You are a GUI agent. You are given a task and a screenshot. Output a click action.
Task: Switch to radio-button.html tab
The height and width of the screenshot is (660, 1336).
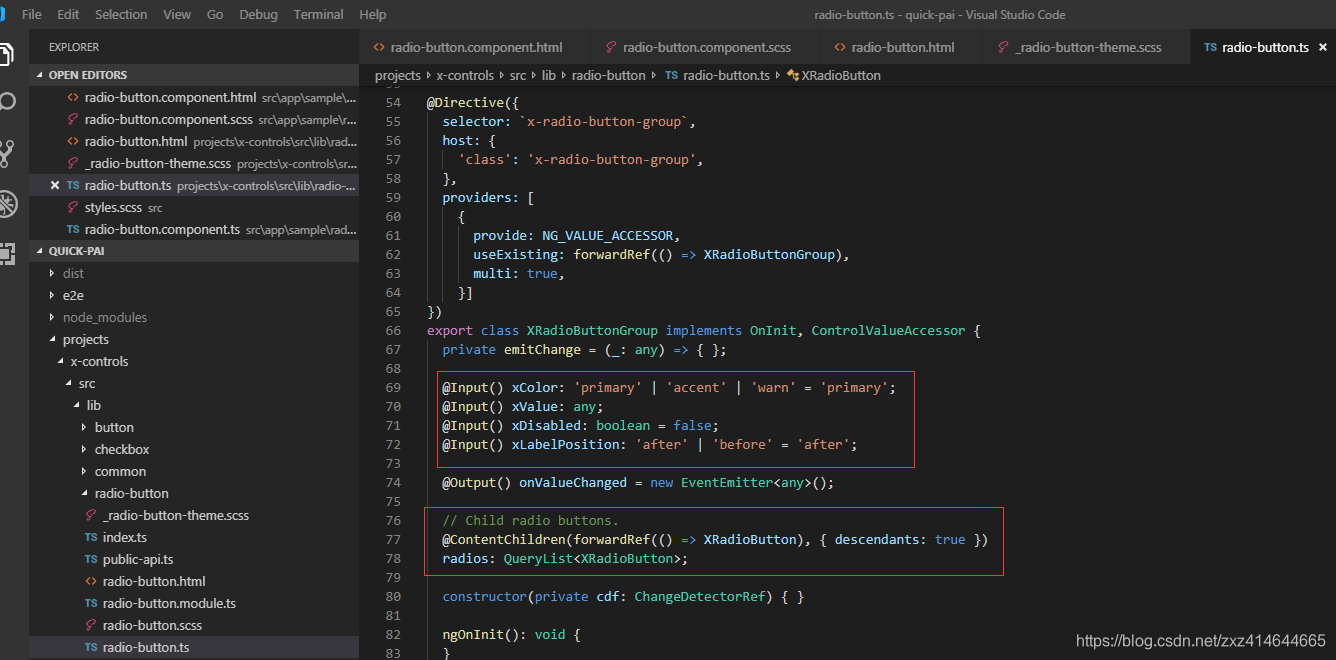click(901, 47)
